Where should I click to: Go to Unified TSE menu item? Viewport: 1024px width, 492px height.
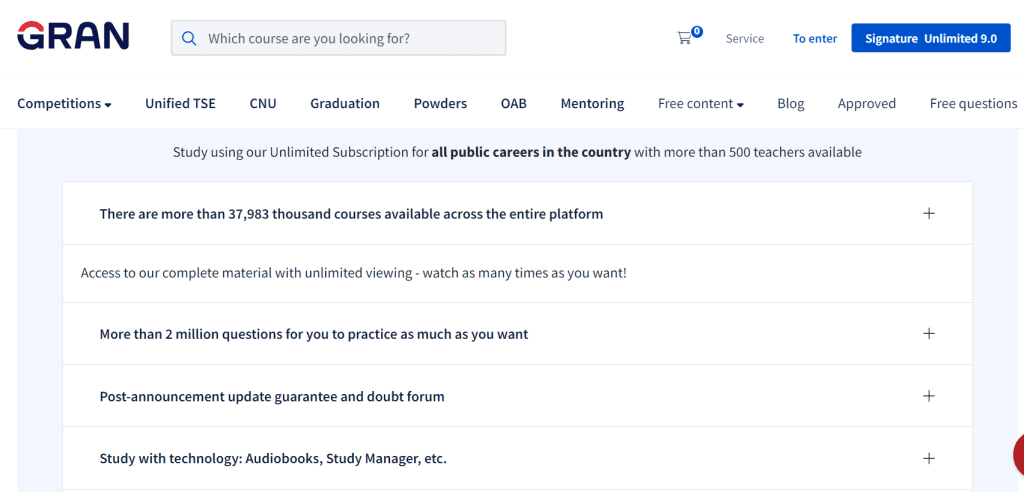180,103
